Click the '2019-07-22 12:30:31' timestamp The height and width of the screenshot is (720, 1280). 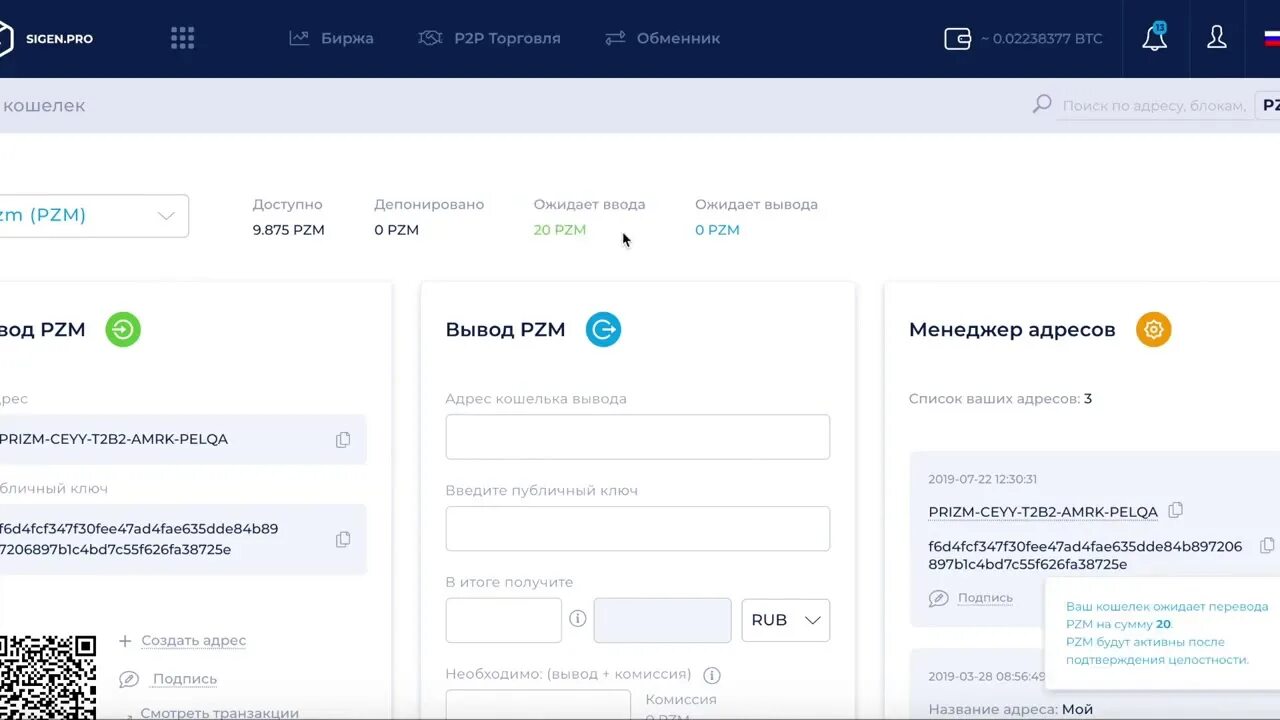[x=982, y=479]
